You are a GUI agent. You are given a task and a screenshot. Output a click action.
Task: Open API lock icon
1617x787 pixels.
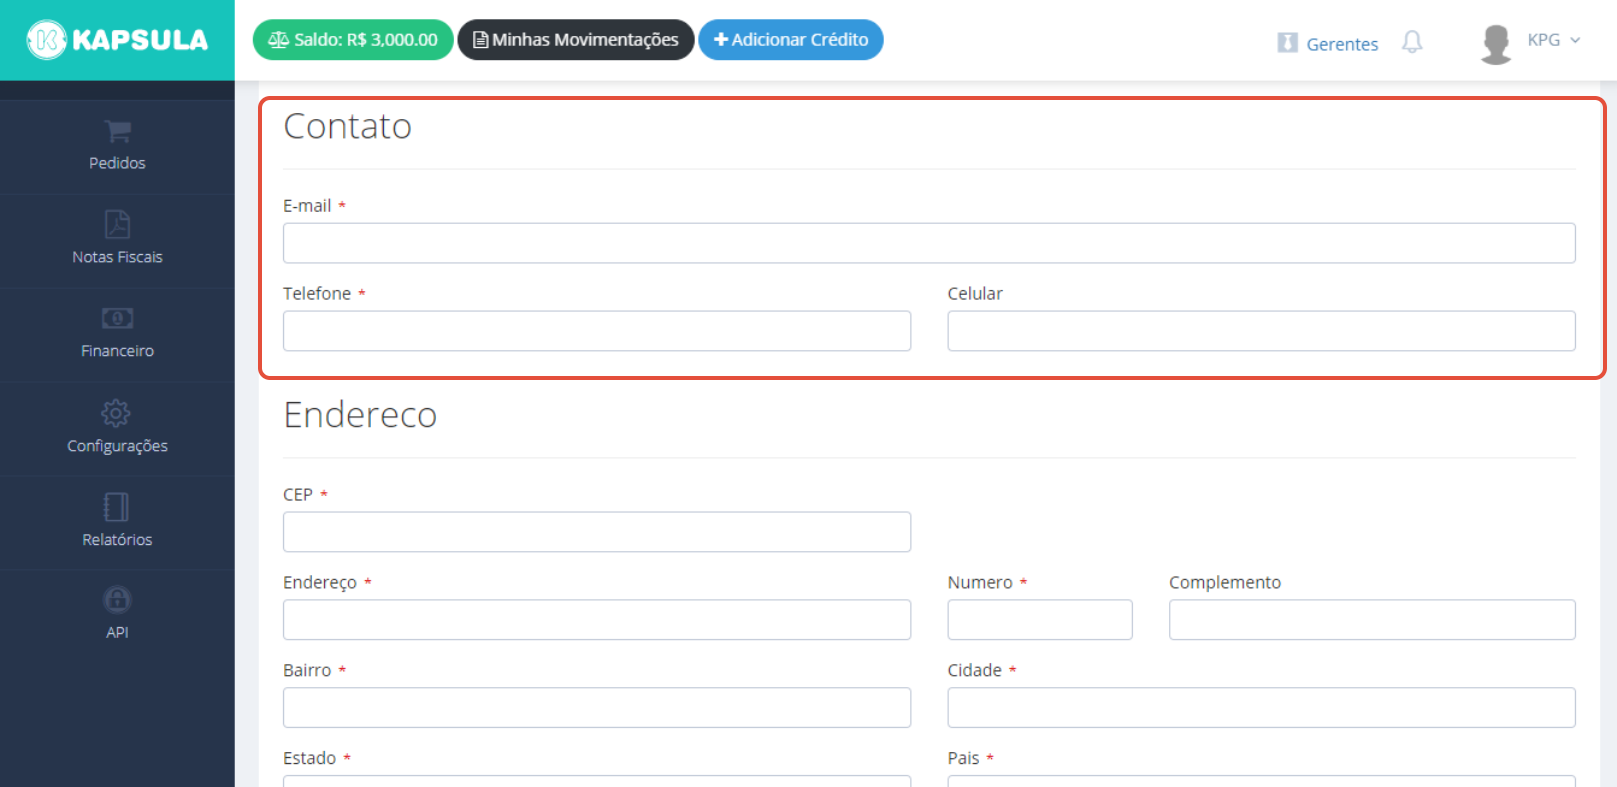pyautogui.click(x=117, y=599)
